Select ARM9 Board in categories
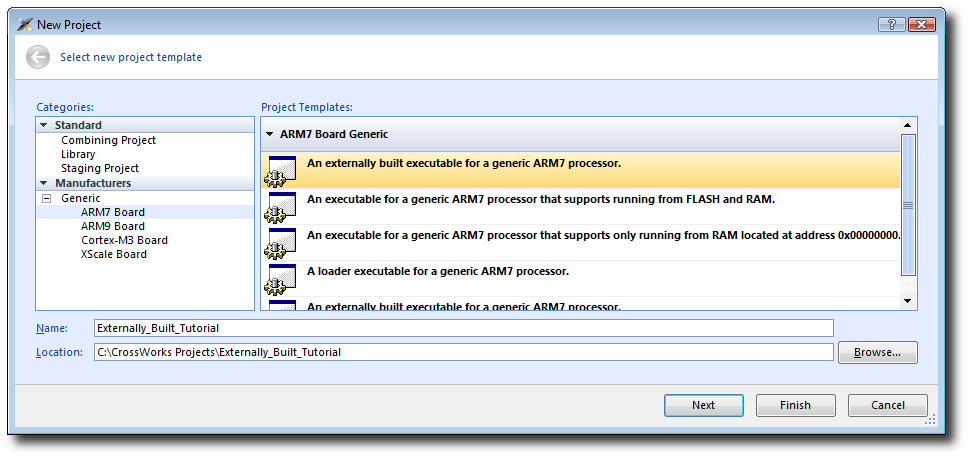The width and height of the screenshot is (969, 458). coord(112,226)
